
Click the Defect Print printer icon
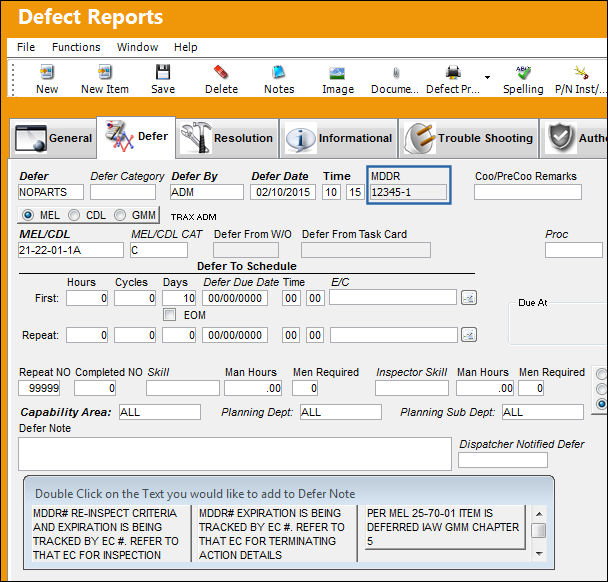pos(453,73)
